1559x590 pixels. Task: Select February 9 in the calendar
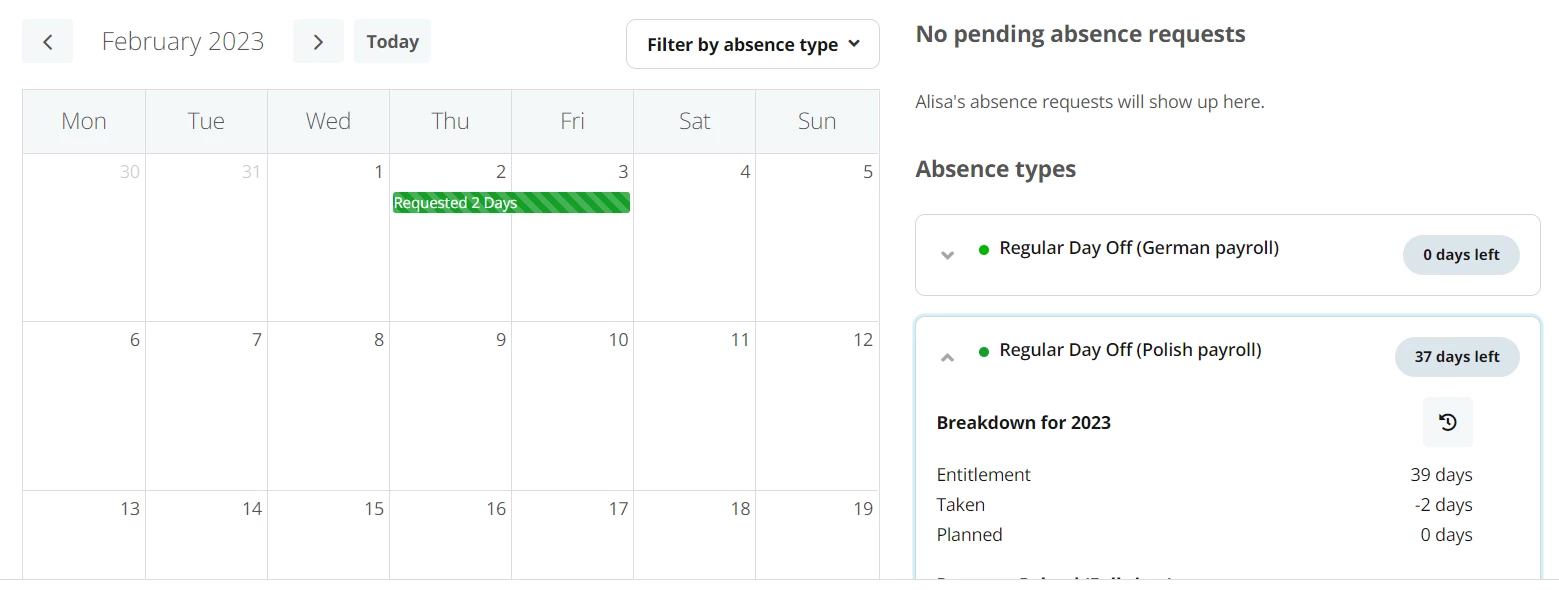coord(450,406)
